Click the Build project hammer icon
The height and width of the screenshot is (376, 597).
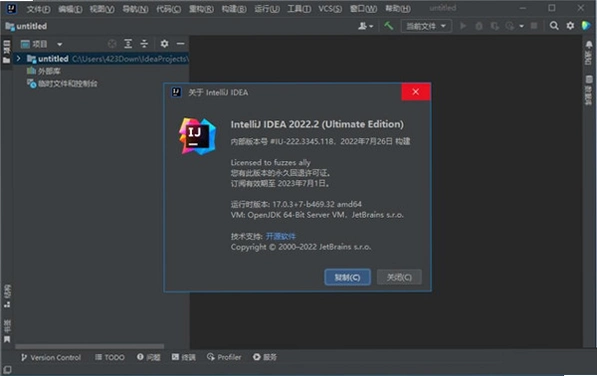click(388, 26)
